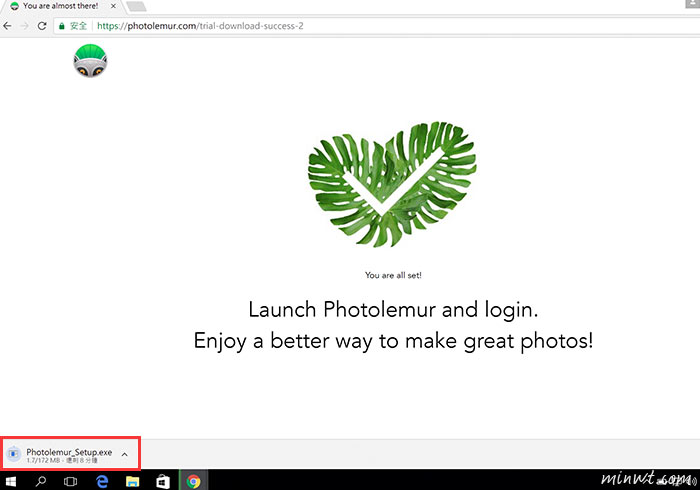This screenshot has height=490, width=700.
Task: Open the Windows Start menu
Action: click(11, 481)
